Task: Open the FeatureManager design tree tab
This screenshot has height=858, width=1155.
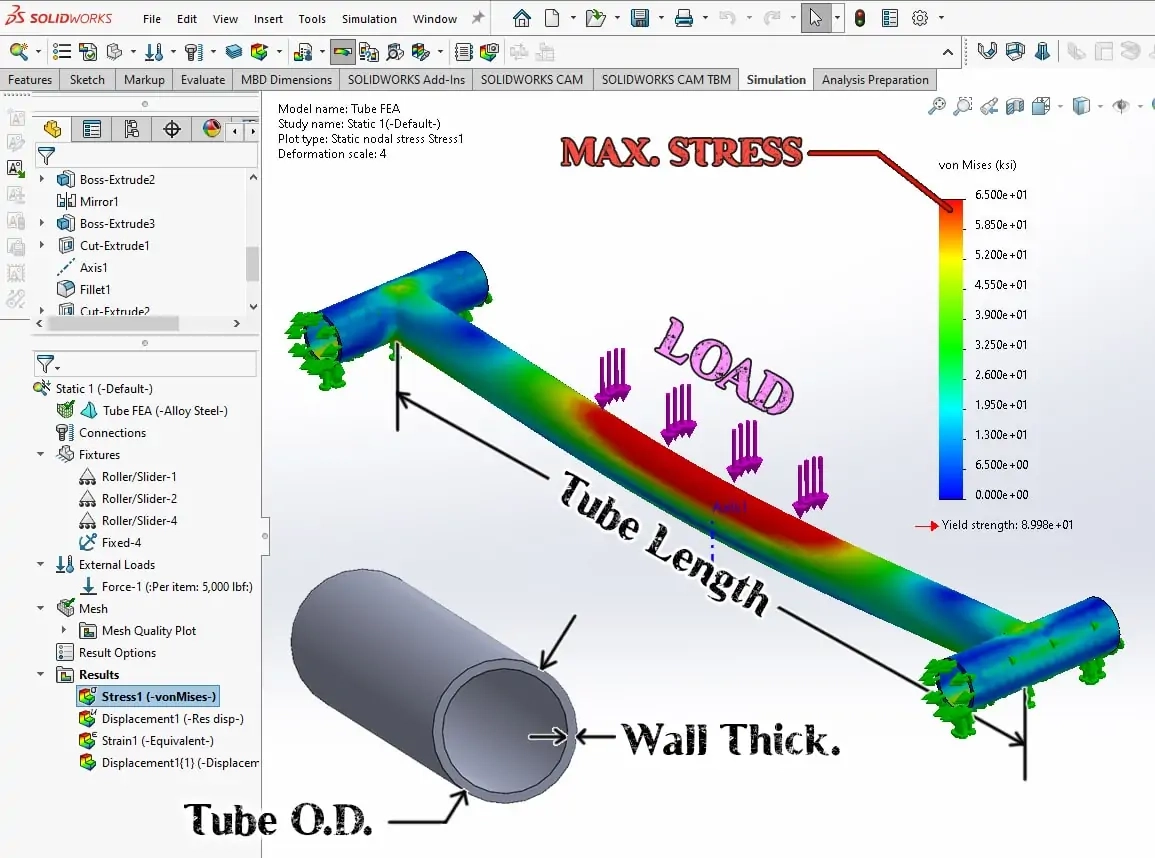Action: [x=52, y=129]
